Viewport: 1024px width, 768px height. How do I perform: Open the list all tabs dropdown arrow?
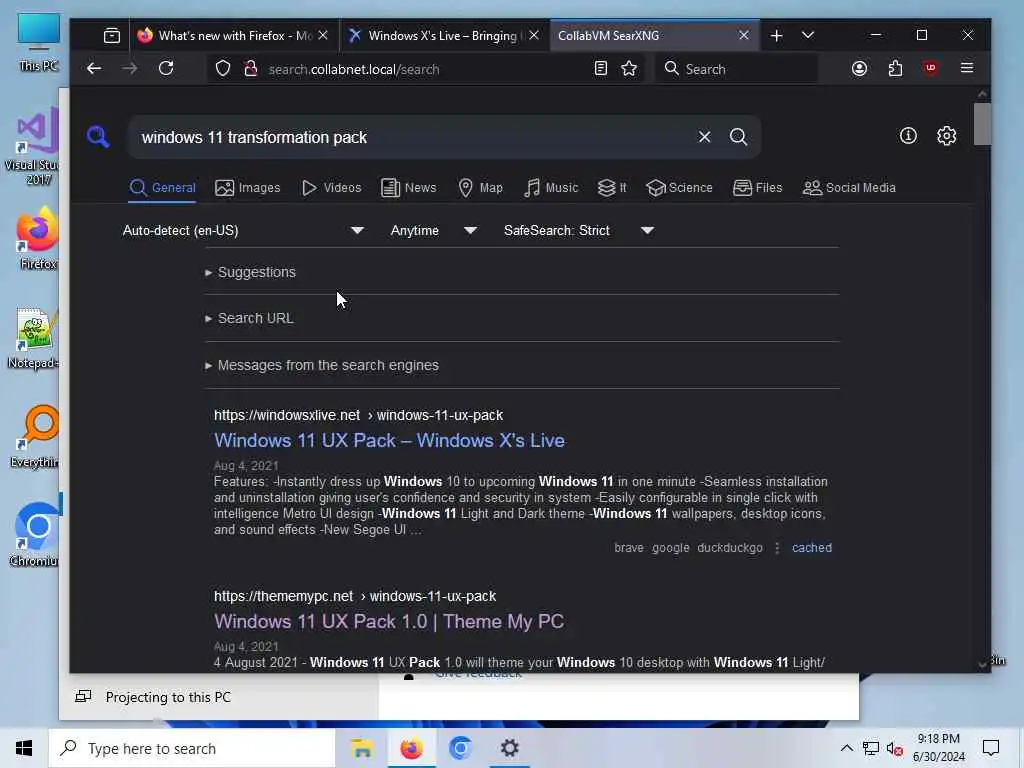[808, 35]
